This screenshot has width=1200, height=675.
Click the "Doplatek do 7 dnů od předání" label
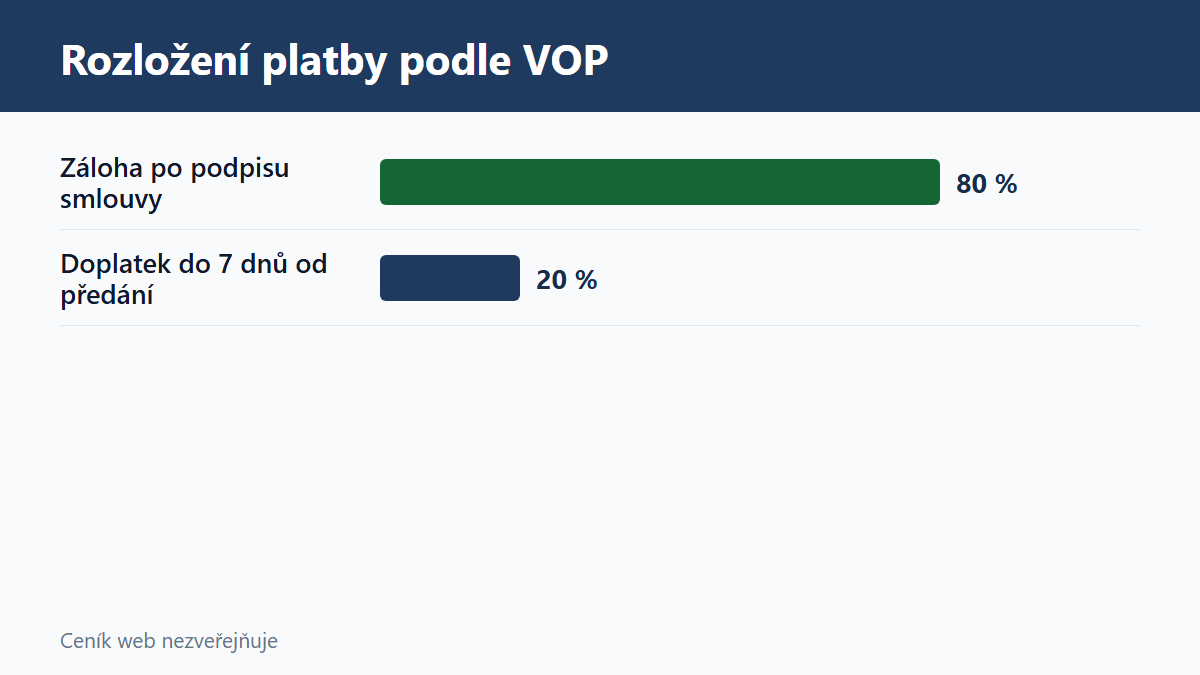tap(194, 279)
